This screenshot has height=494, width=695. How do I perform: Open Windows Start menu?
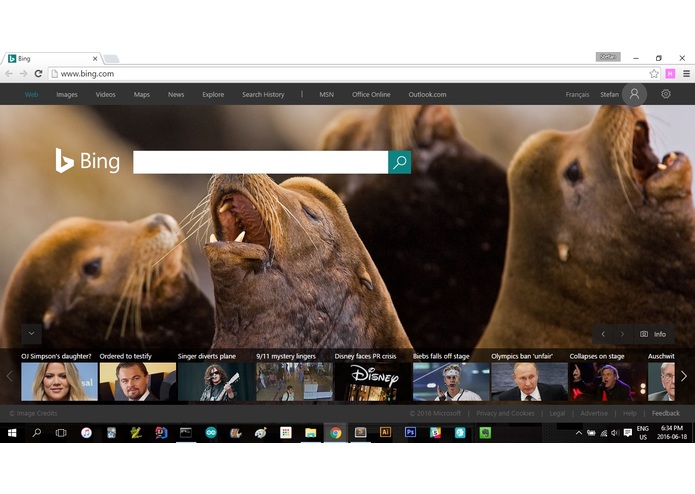12,433
